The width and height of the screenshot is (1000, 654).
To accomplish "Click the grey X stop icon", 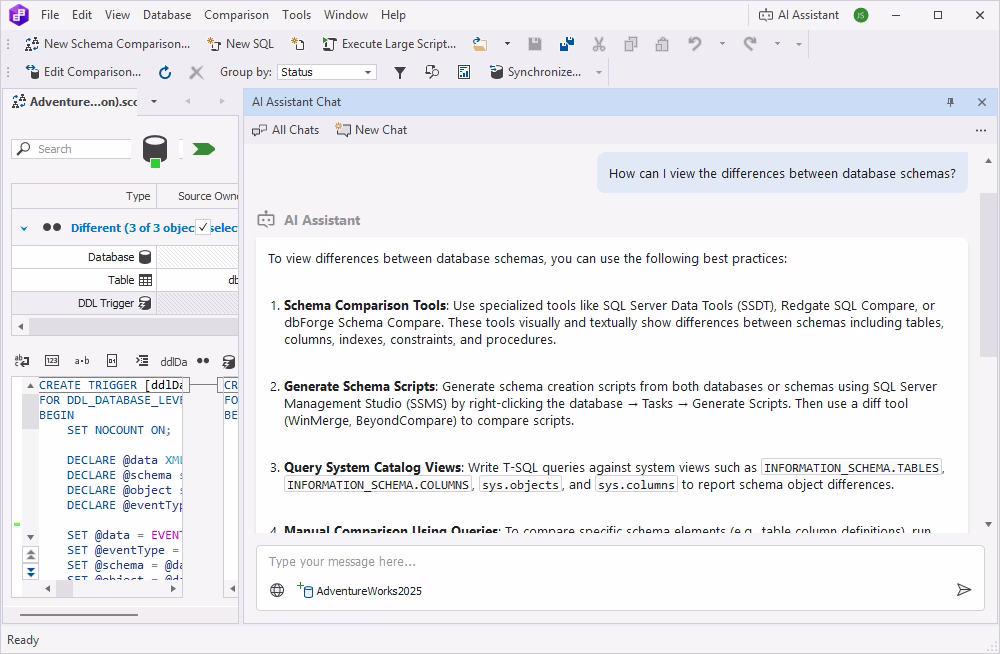I will pyautogui.click(x=196, y=73).
